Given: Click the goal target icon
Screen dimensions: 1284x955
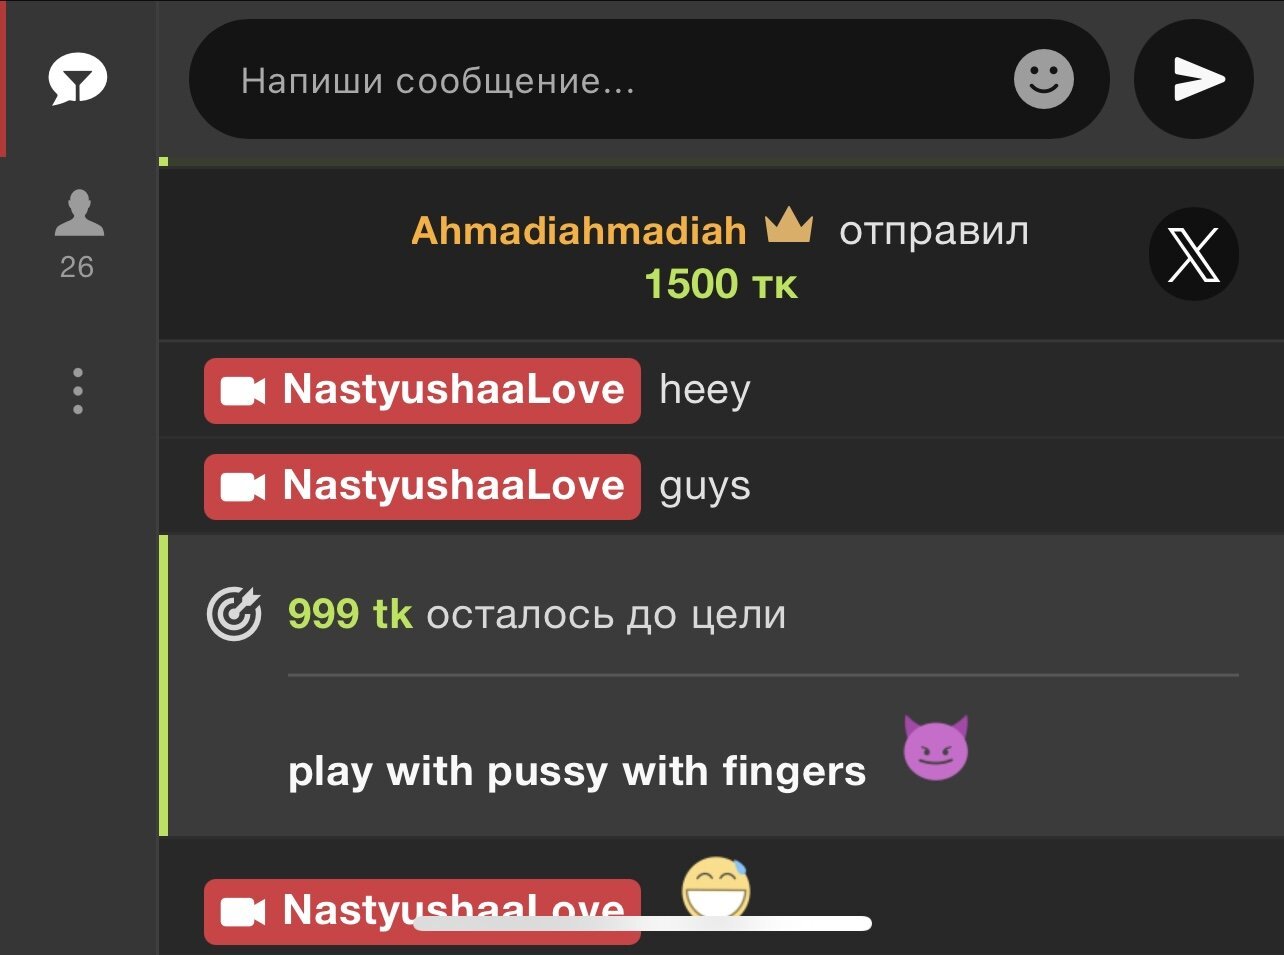Looking at the screenshot, I should (x=234, y=613).
